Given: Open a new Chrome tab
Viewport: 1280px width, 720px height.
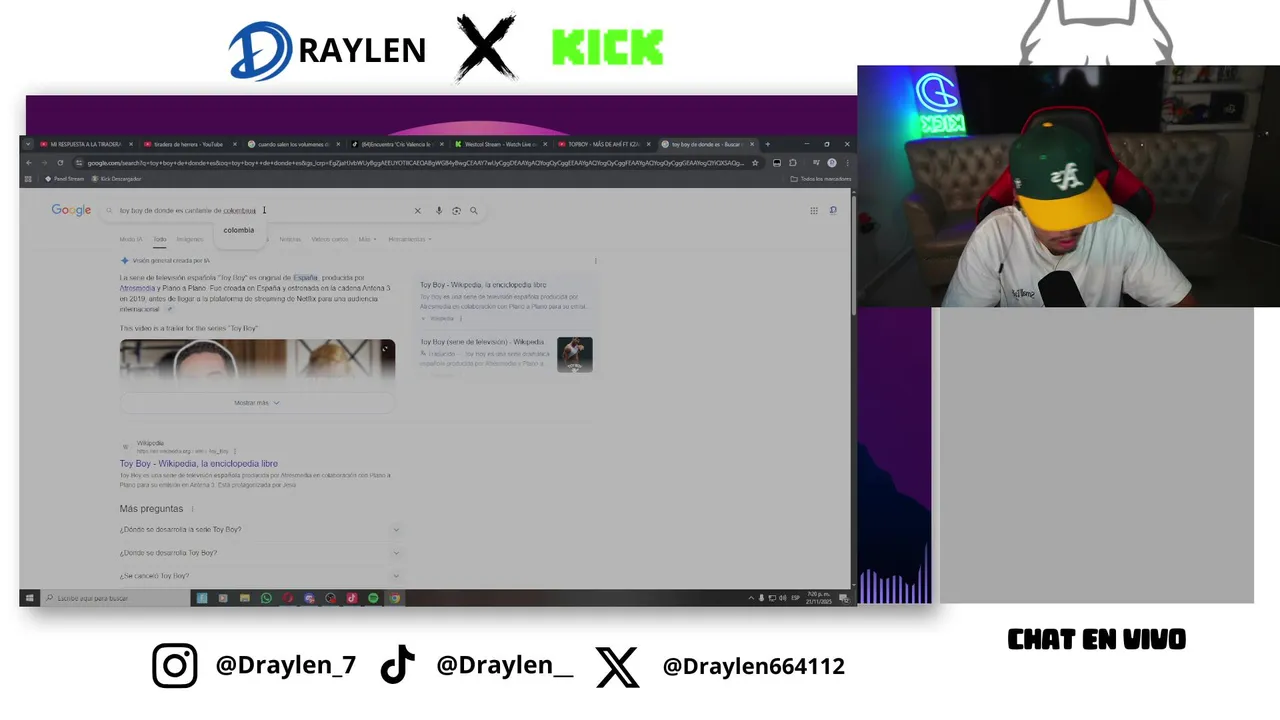Looking at the screenshot, I should point(767,144).
